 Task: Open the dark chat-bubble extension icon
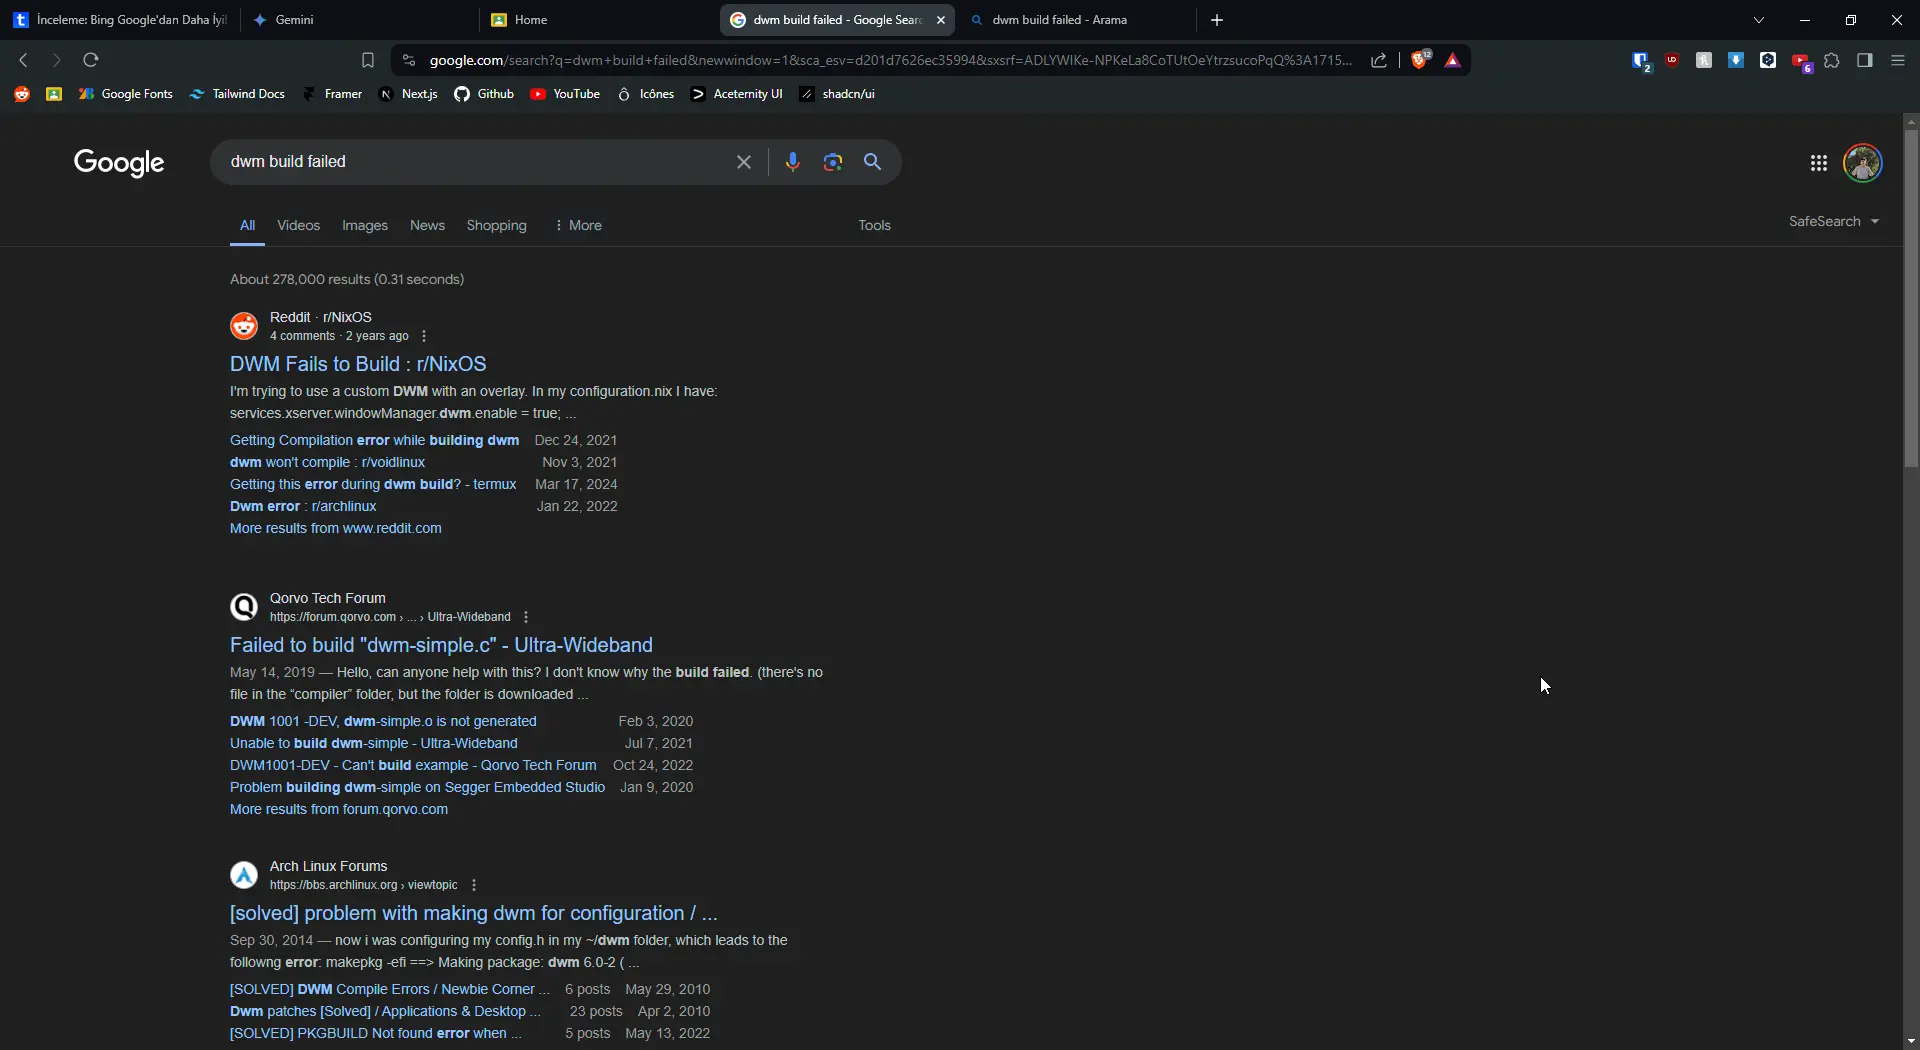point(1768,60)
